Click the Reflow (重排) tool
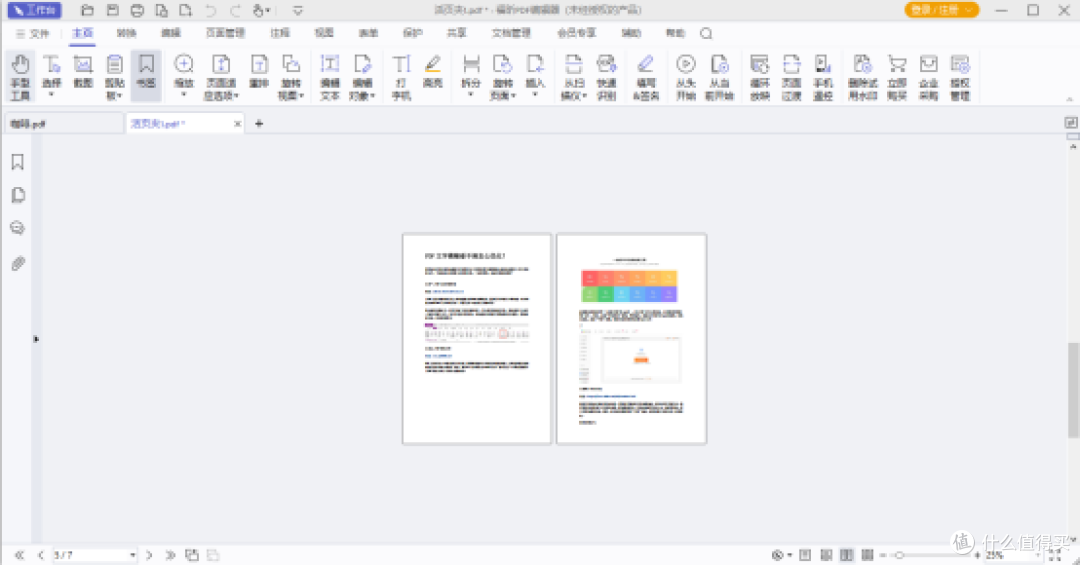Image resolution: width=1080 pixels, height=565 pixels. point(259,72)
